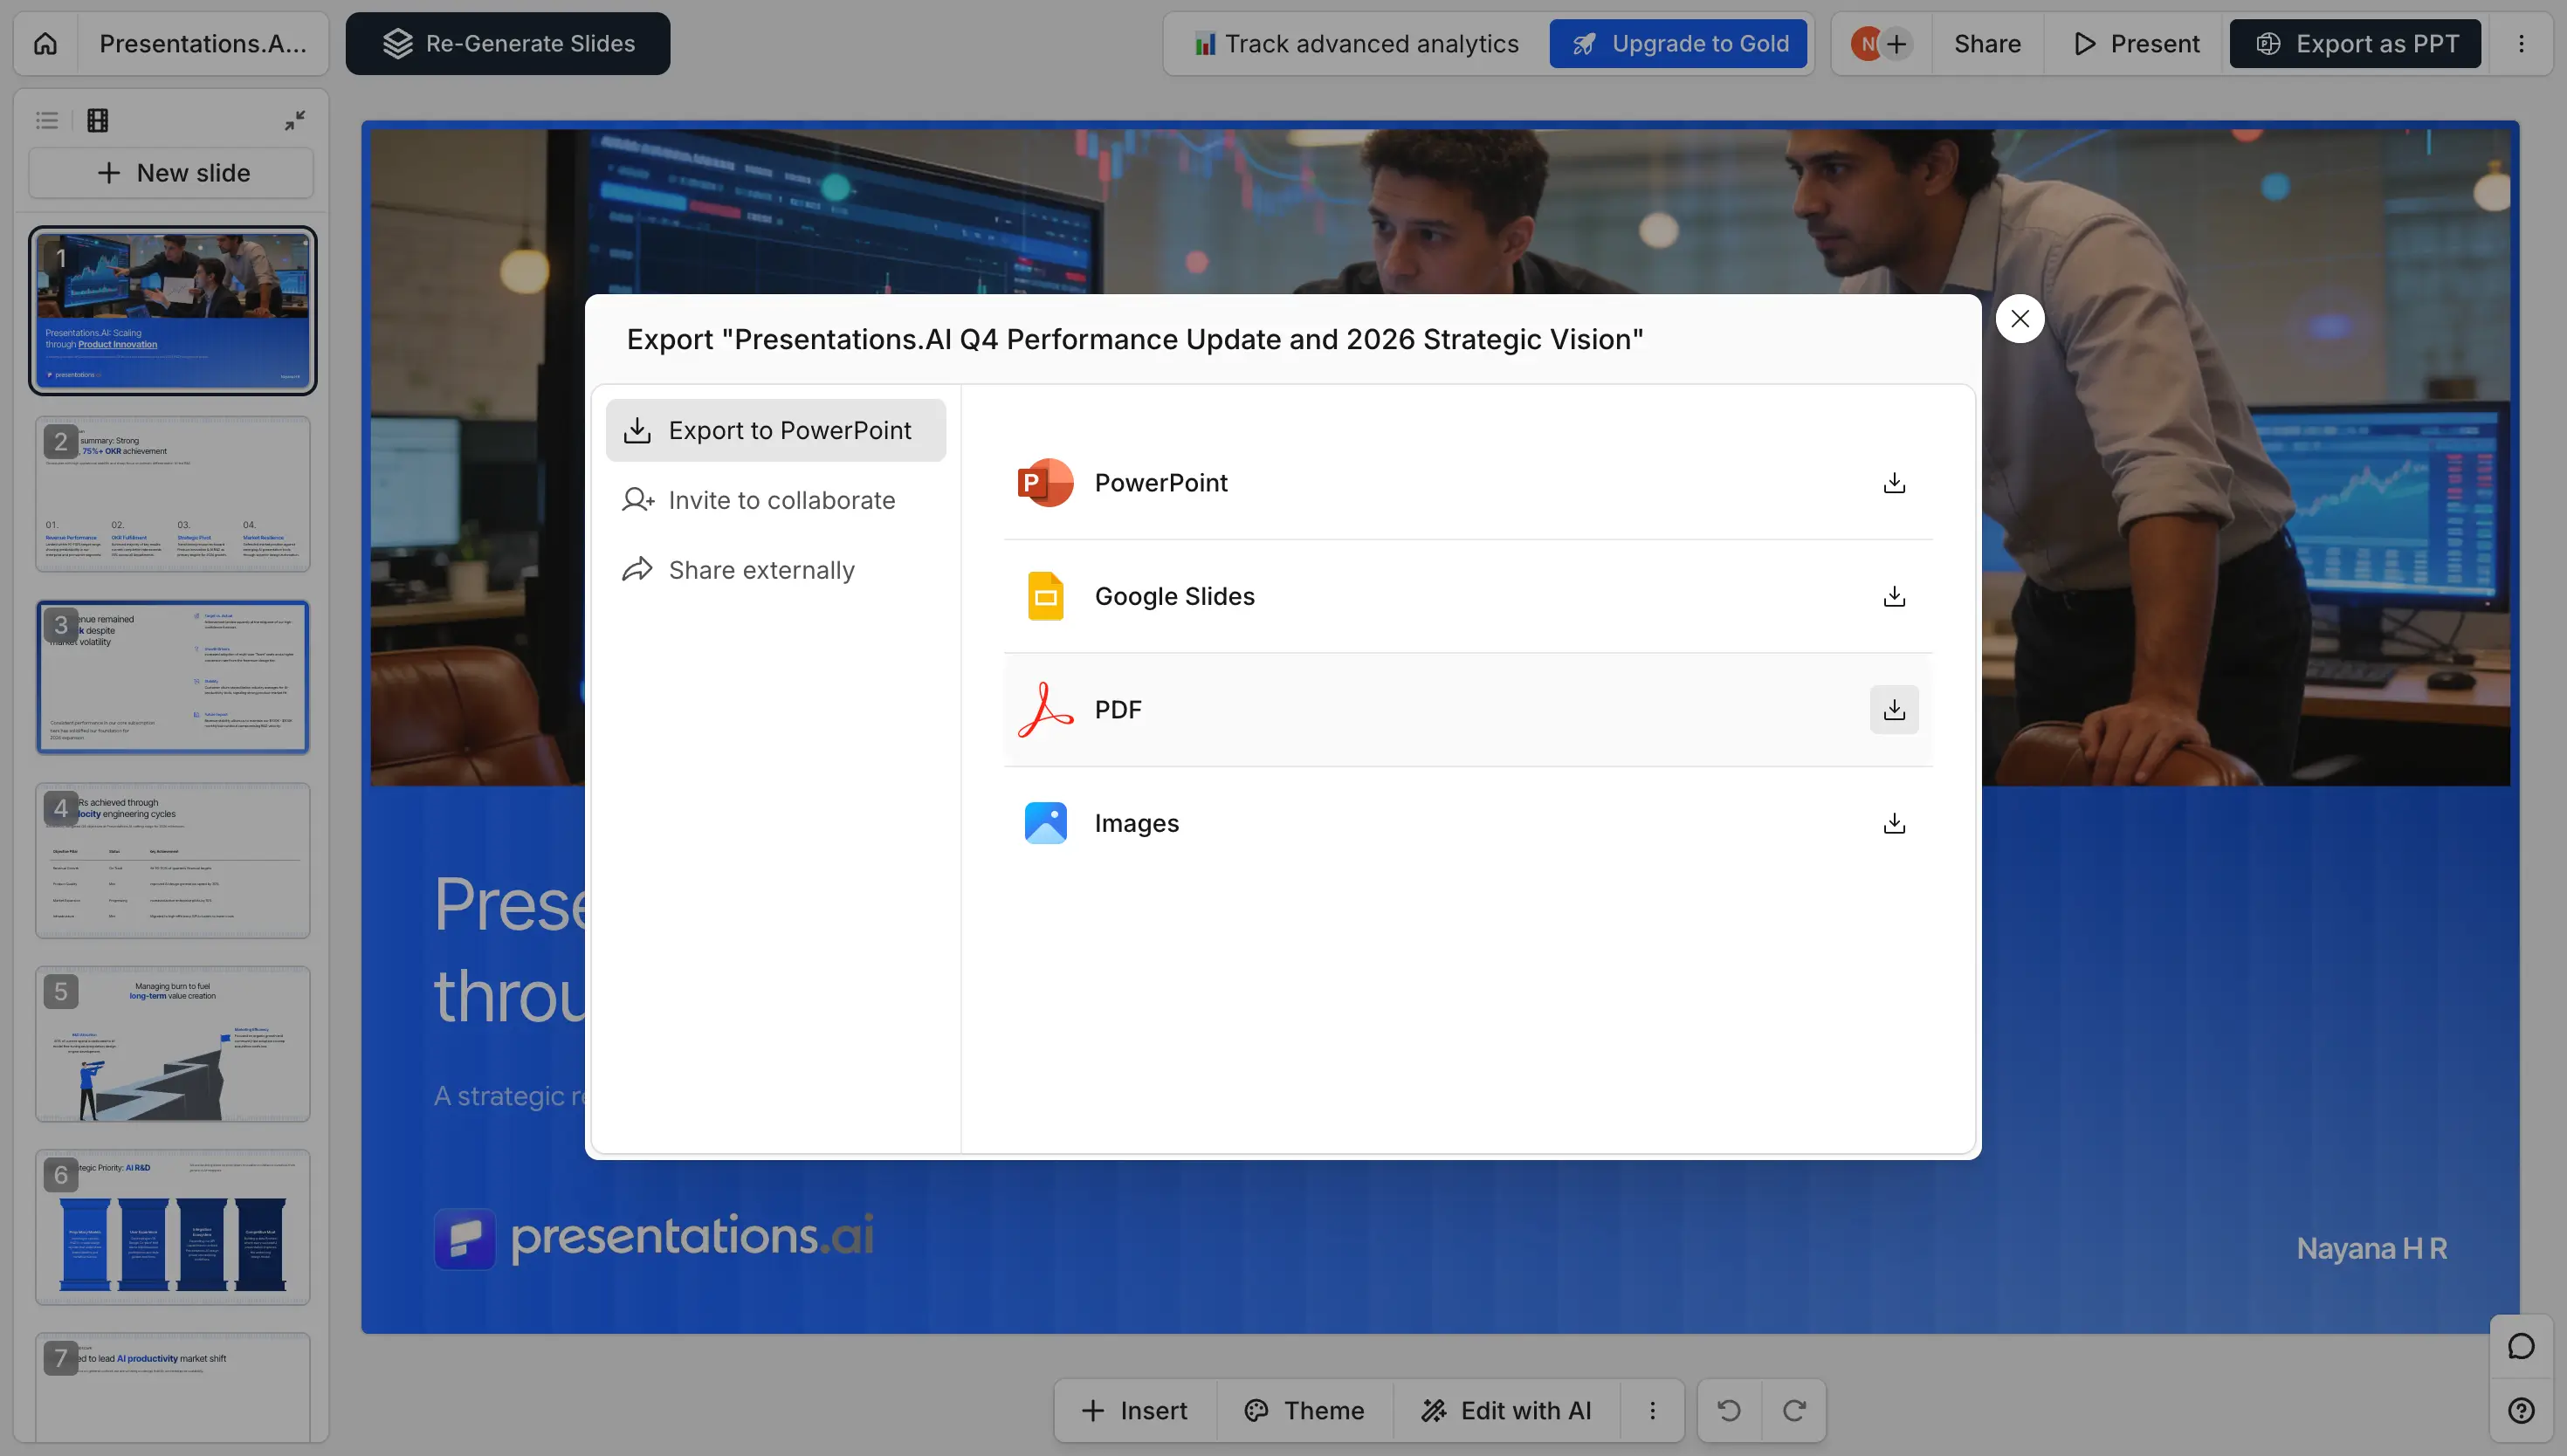
Task: Download the PowerPoint export
Action: (x=1894, y=483)
